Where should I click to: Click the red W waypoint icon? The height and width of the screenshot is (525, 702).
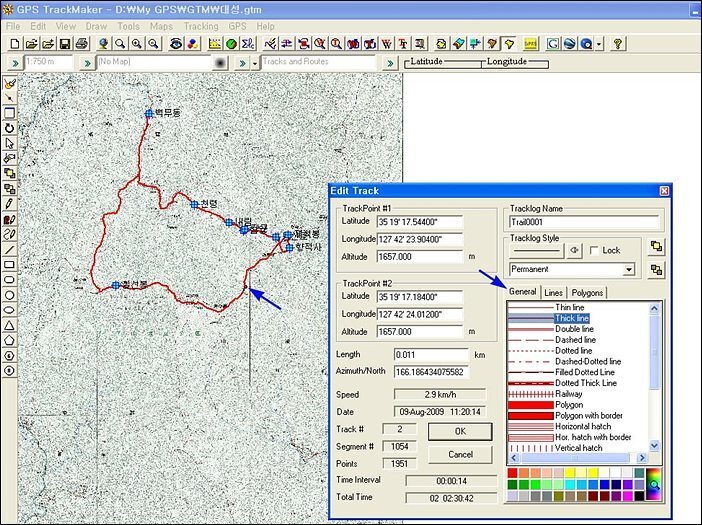pos(386,44)
